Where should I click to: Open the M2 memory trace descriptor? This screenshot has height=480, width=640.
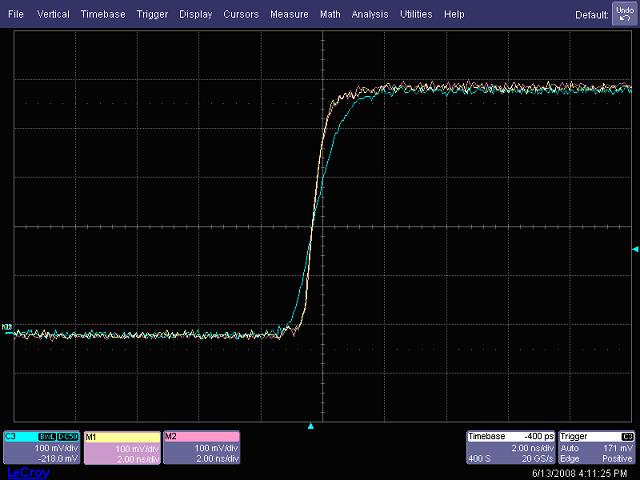point(200,446)
